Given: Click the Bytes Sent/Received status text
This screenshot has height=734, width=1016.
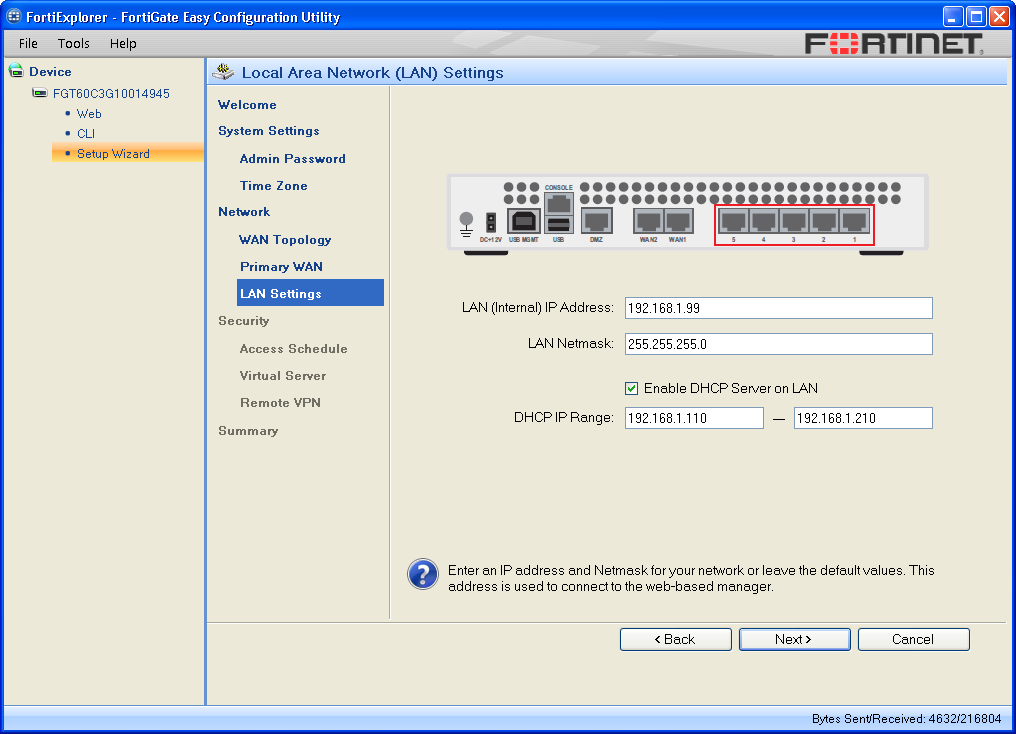Looking at the screenshot, I should tap(906, 718).
